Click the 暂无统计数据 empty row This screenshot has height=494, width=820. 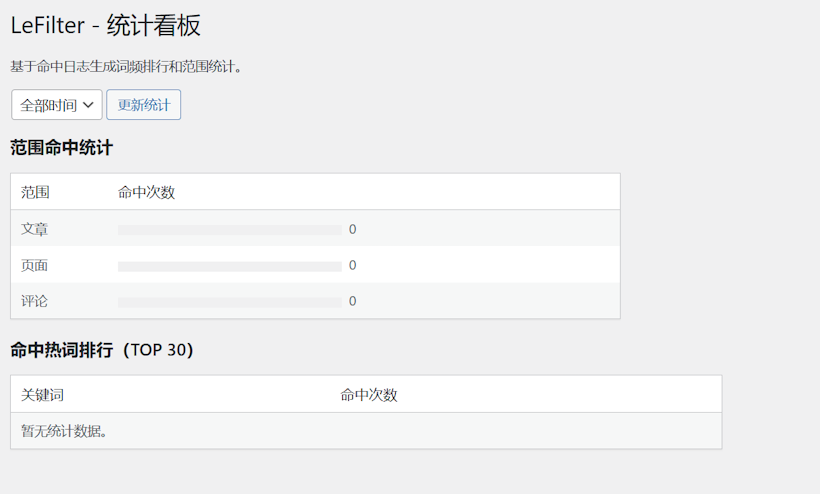pyautogui.click(x=64, y=431)
